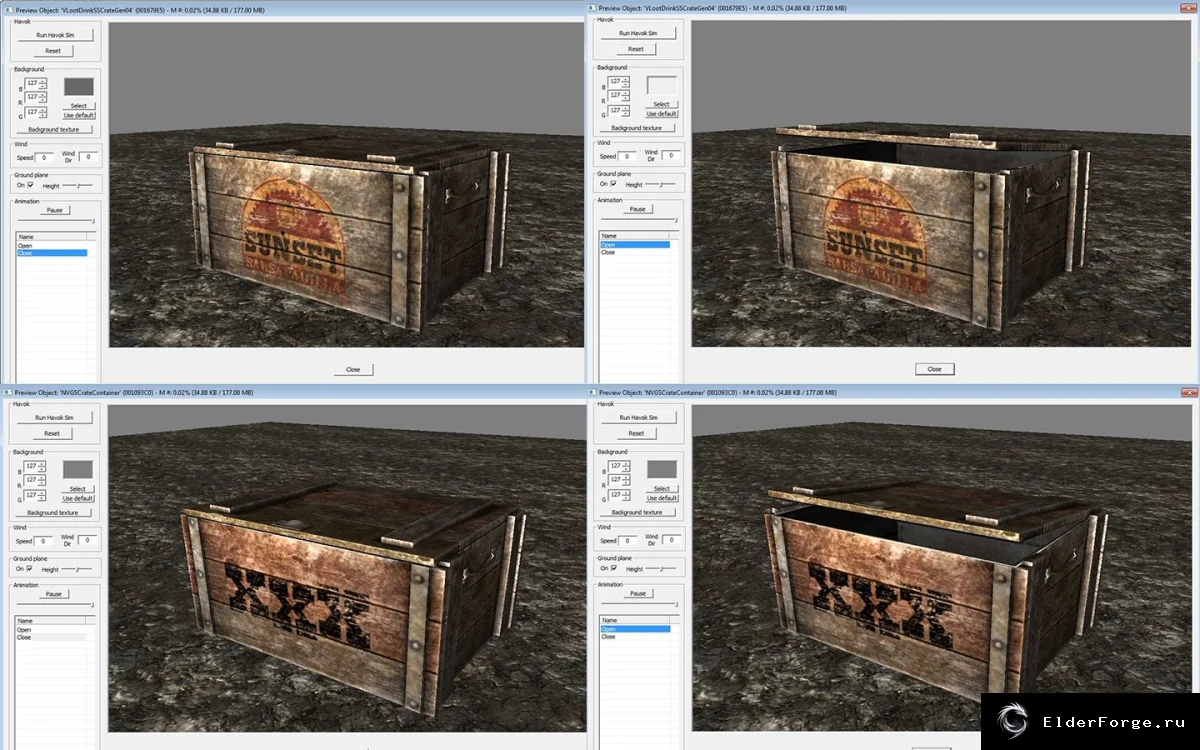This screenshot has width=1200, height=750.
Task: Adjust ground Height slider in open Sunset crate window
Action: (x=661, y=184)
